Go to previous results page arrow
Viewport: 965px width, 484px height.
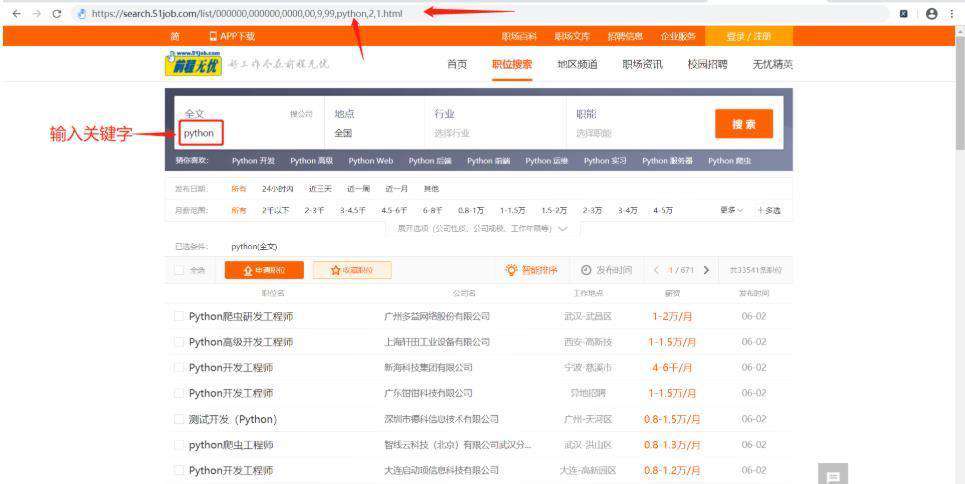click(657, 270)
